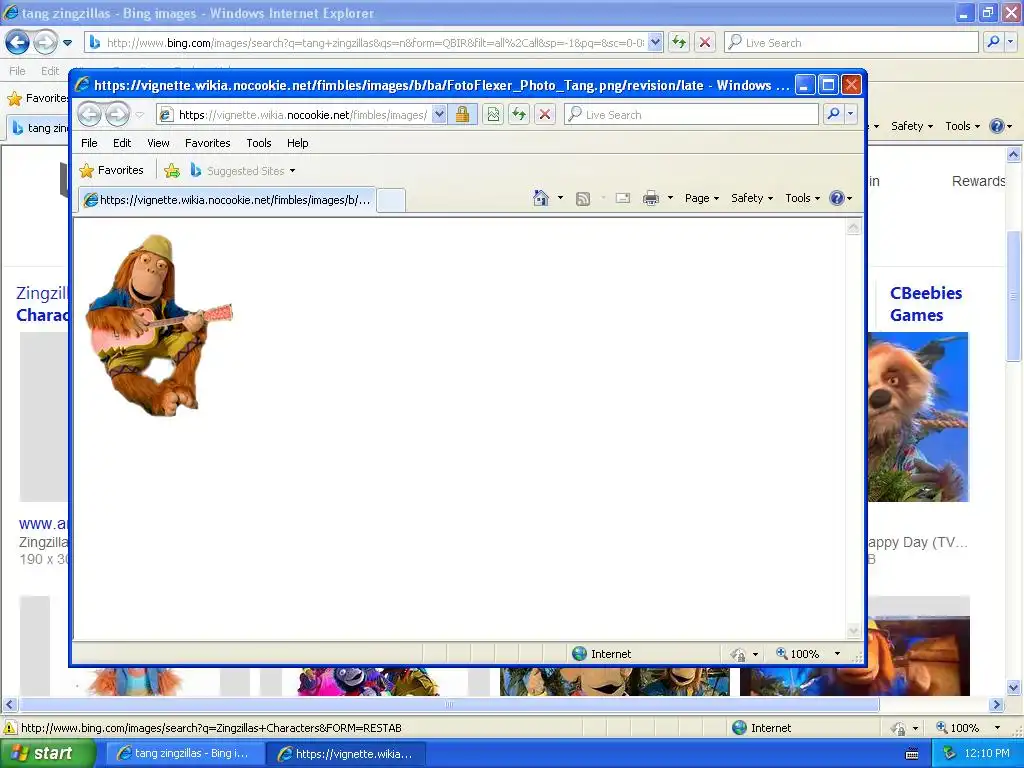The height and width of the screenshot is (768, 1024).
Task: Click the Read Mail icon in the command bar
Action: pyautogui.click(x=623, y=198)
